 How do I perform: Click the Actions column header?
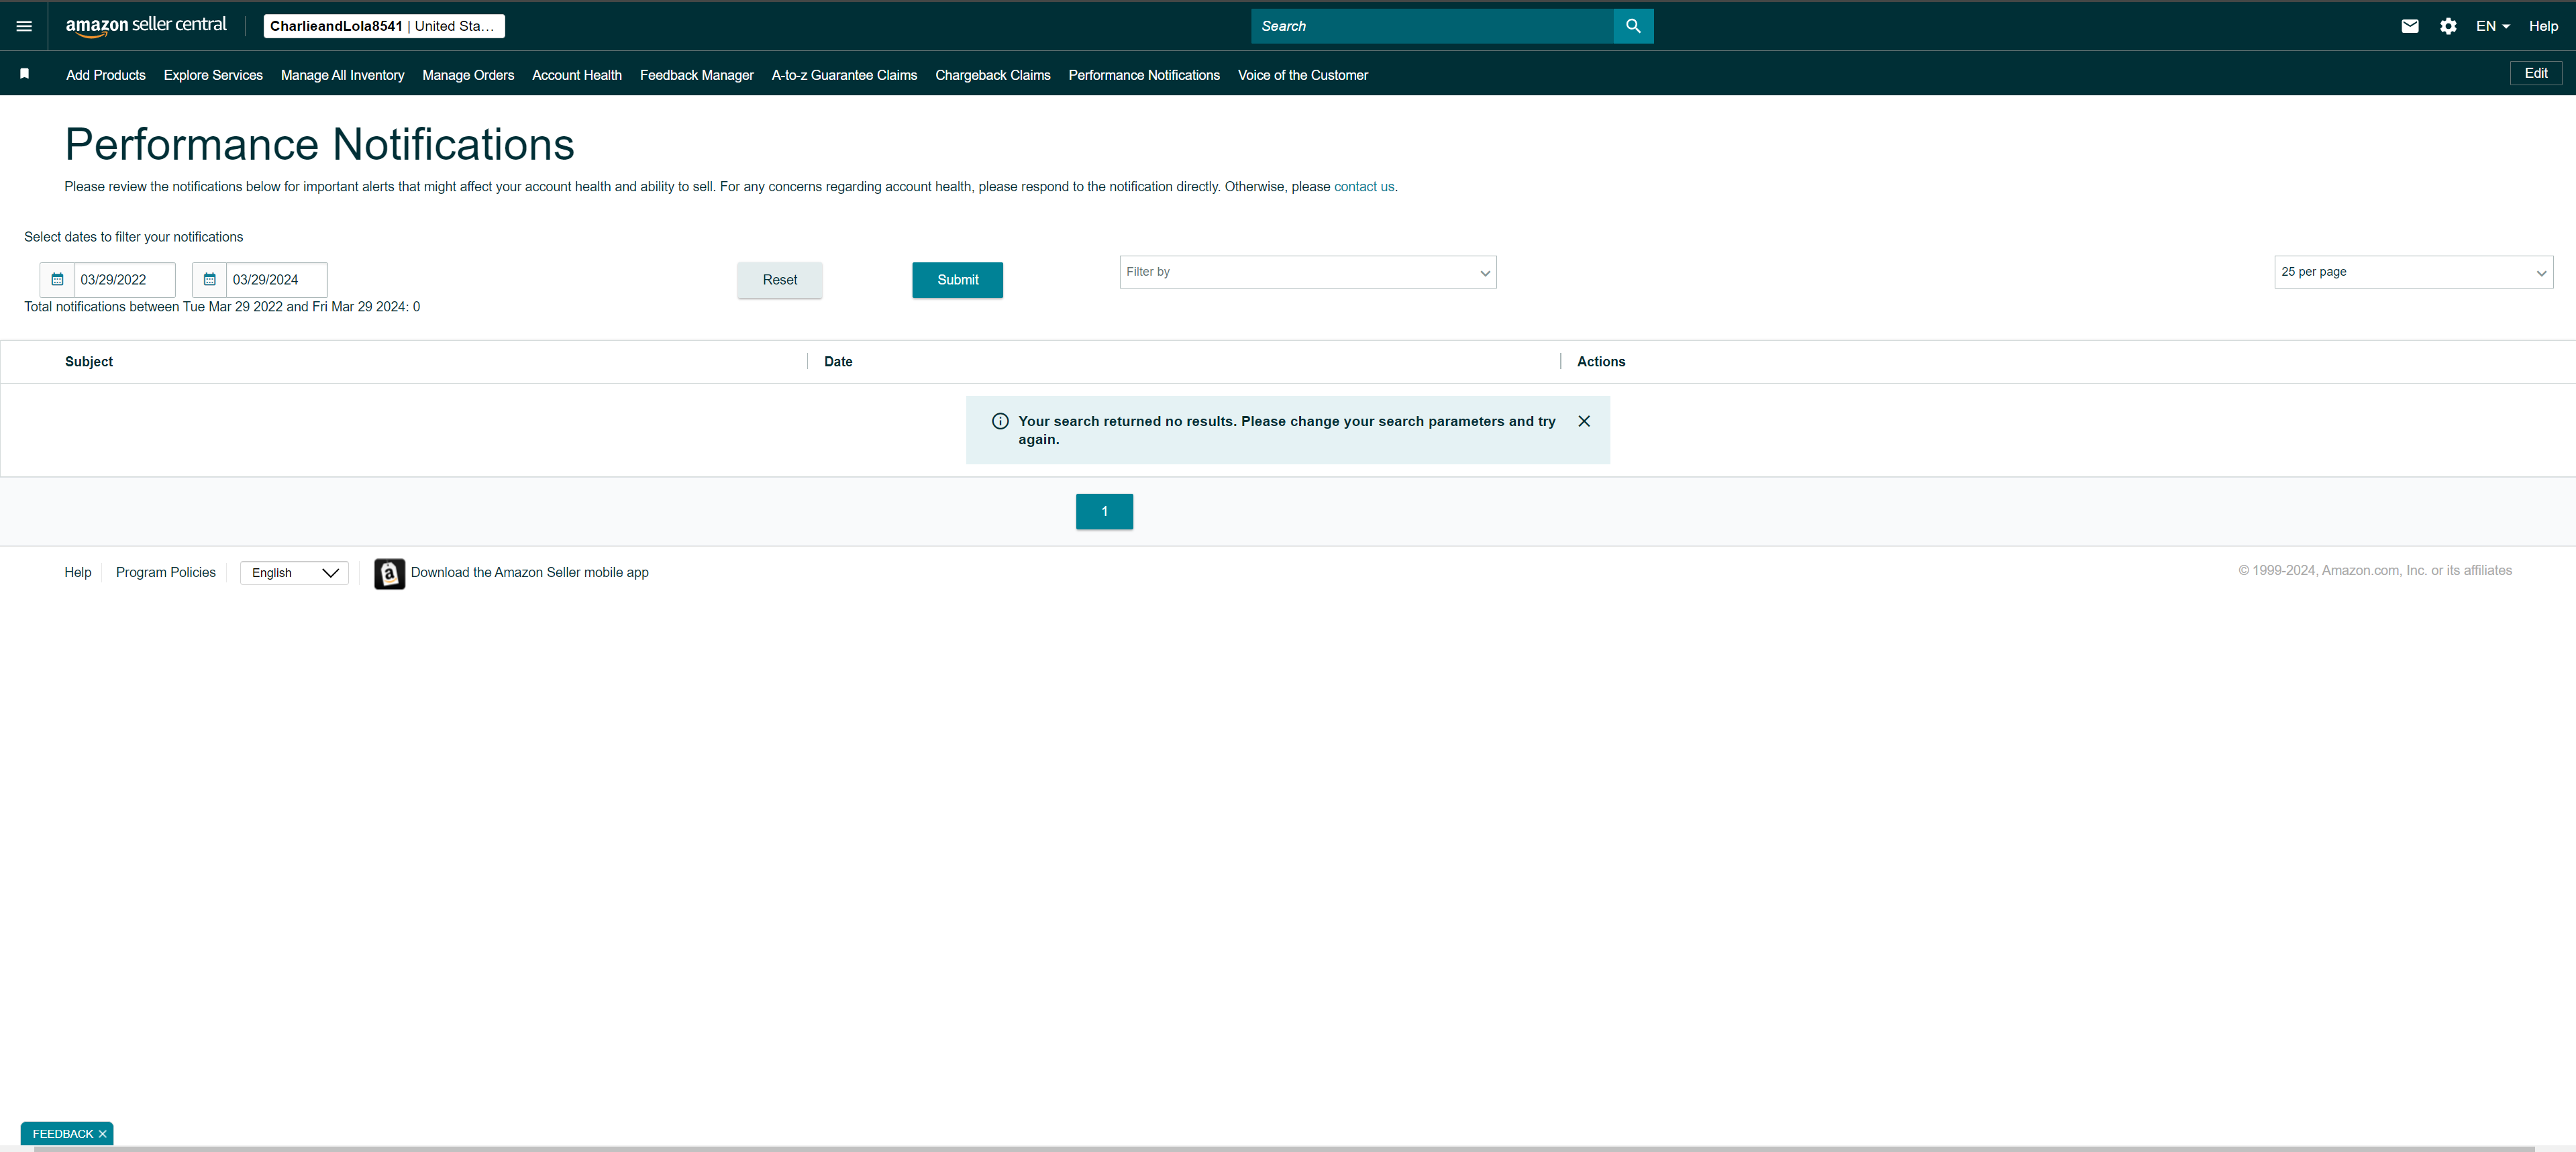point(1600,362)
